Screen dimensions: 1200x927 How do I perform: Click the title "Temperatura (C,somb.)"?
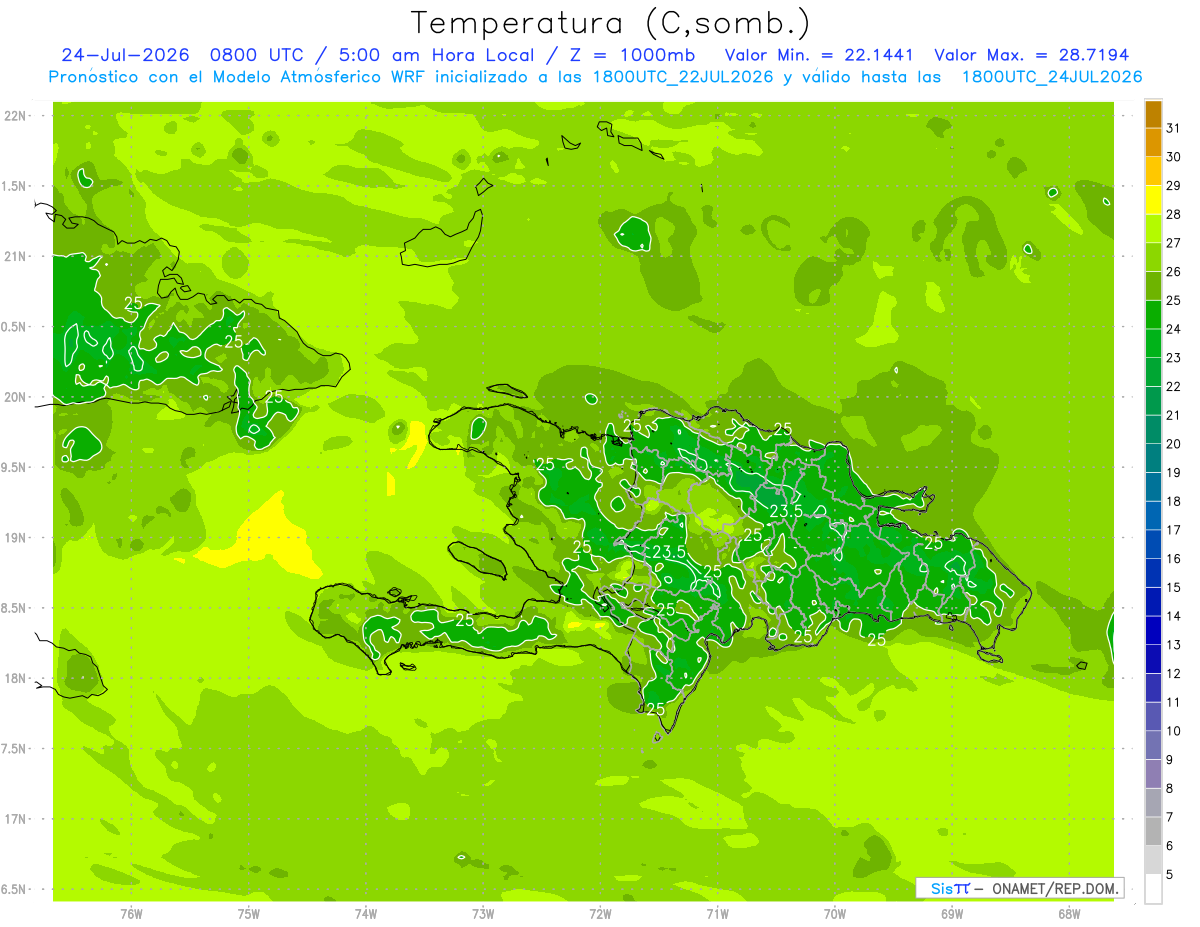click(x=610, y=23)
